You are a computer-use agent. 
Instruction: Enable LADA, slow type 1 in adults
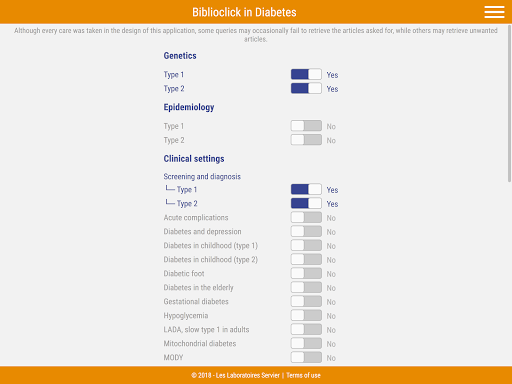tap(306, 329)
